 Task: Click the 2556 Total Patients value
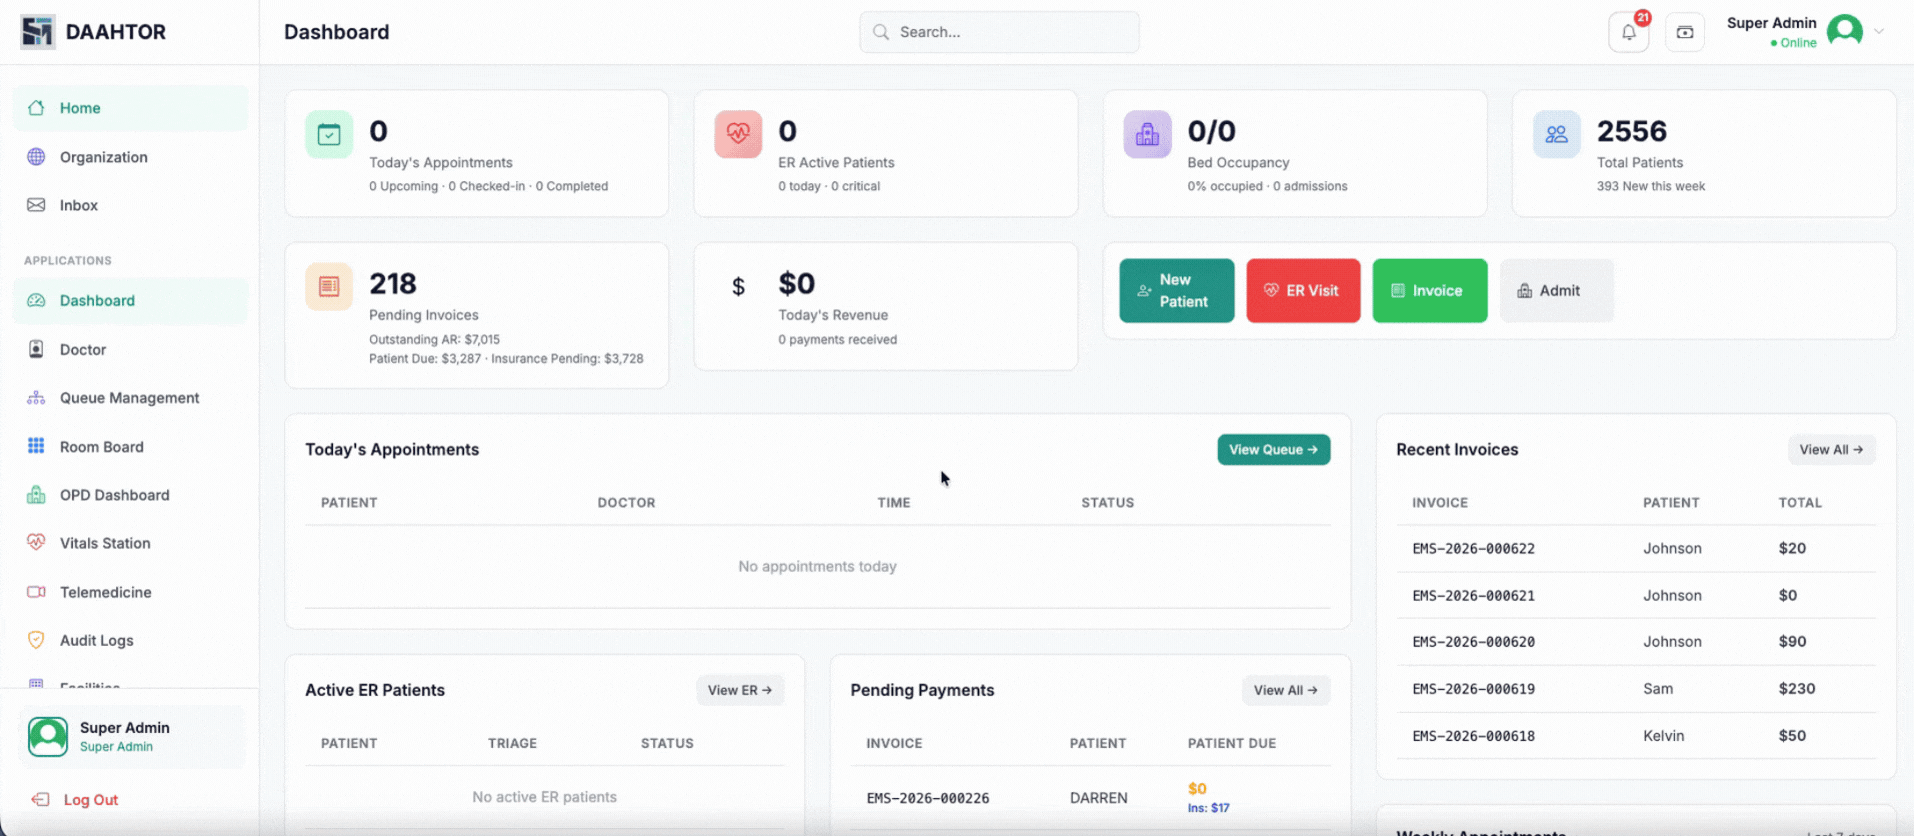click(1632, 131)
